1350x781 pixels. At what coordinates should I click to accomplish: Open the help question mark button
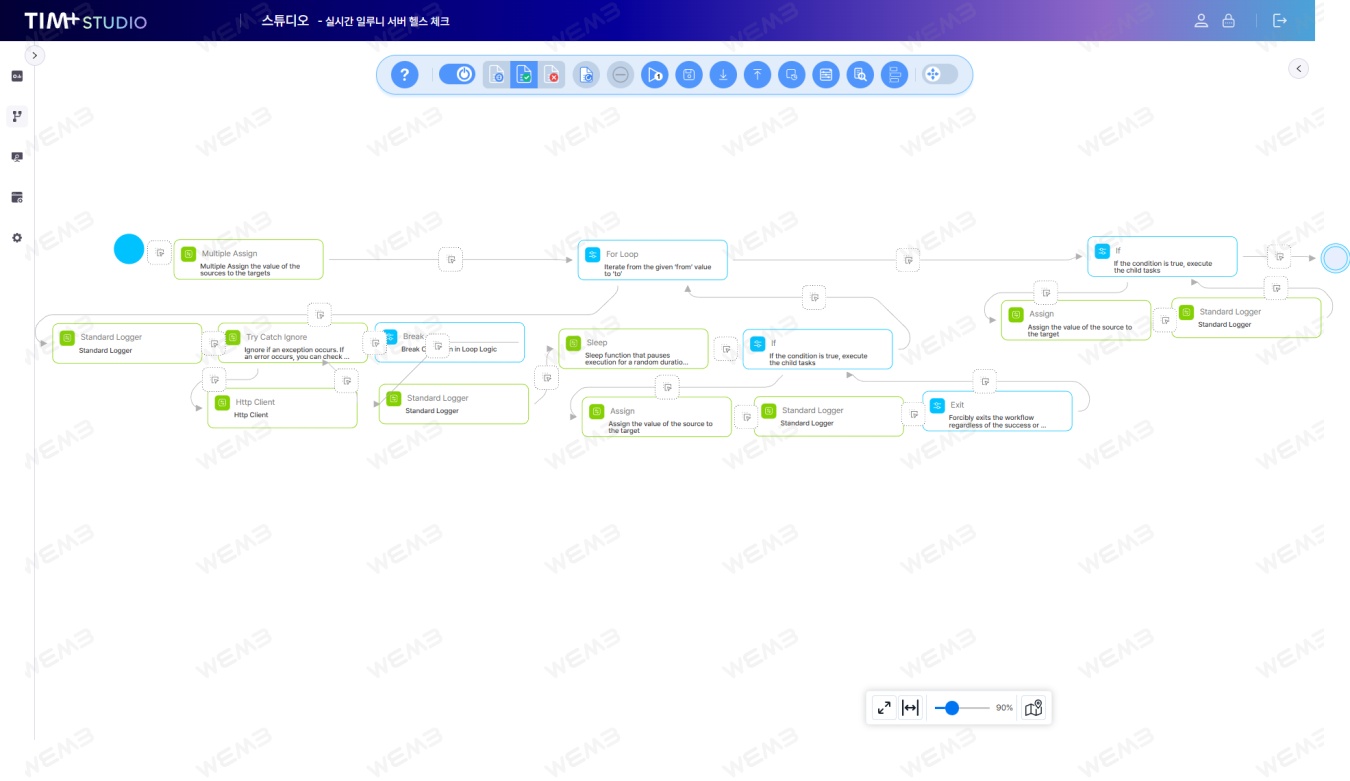pyautogui.click(x=404, y=75)
